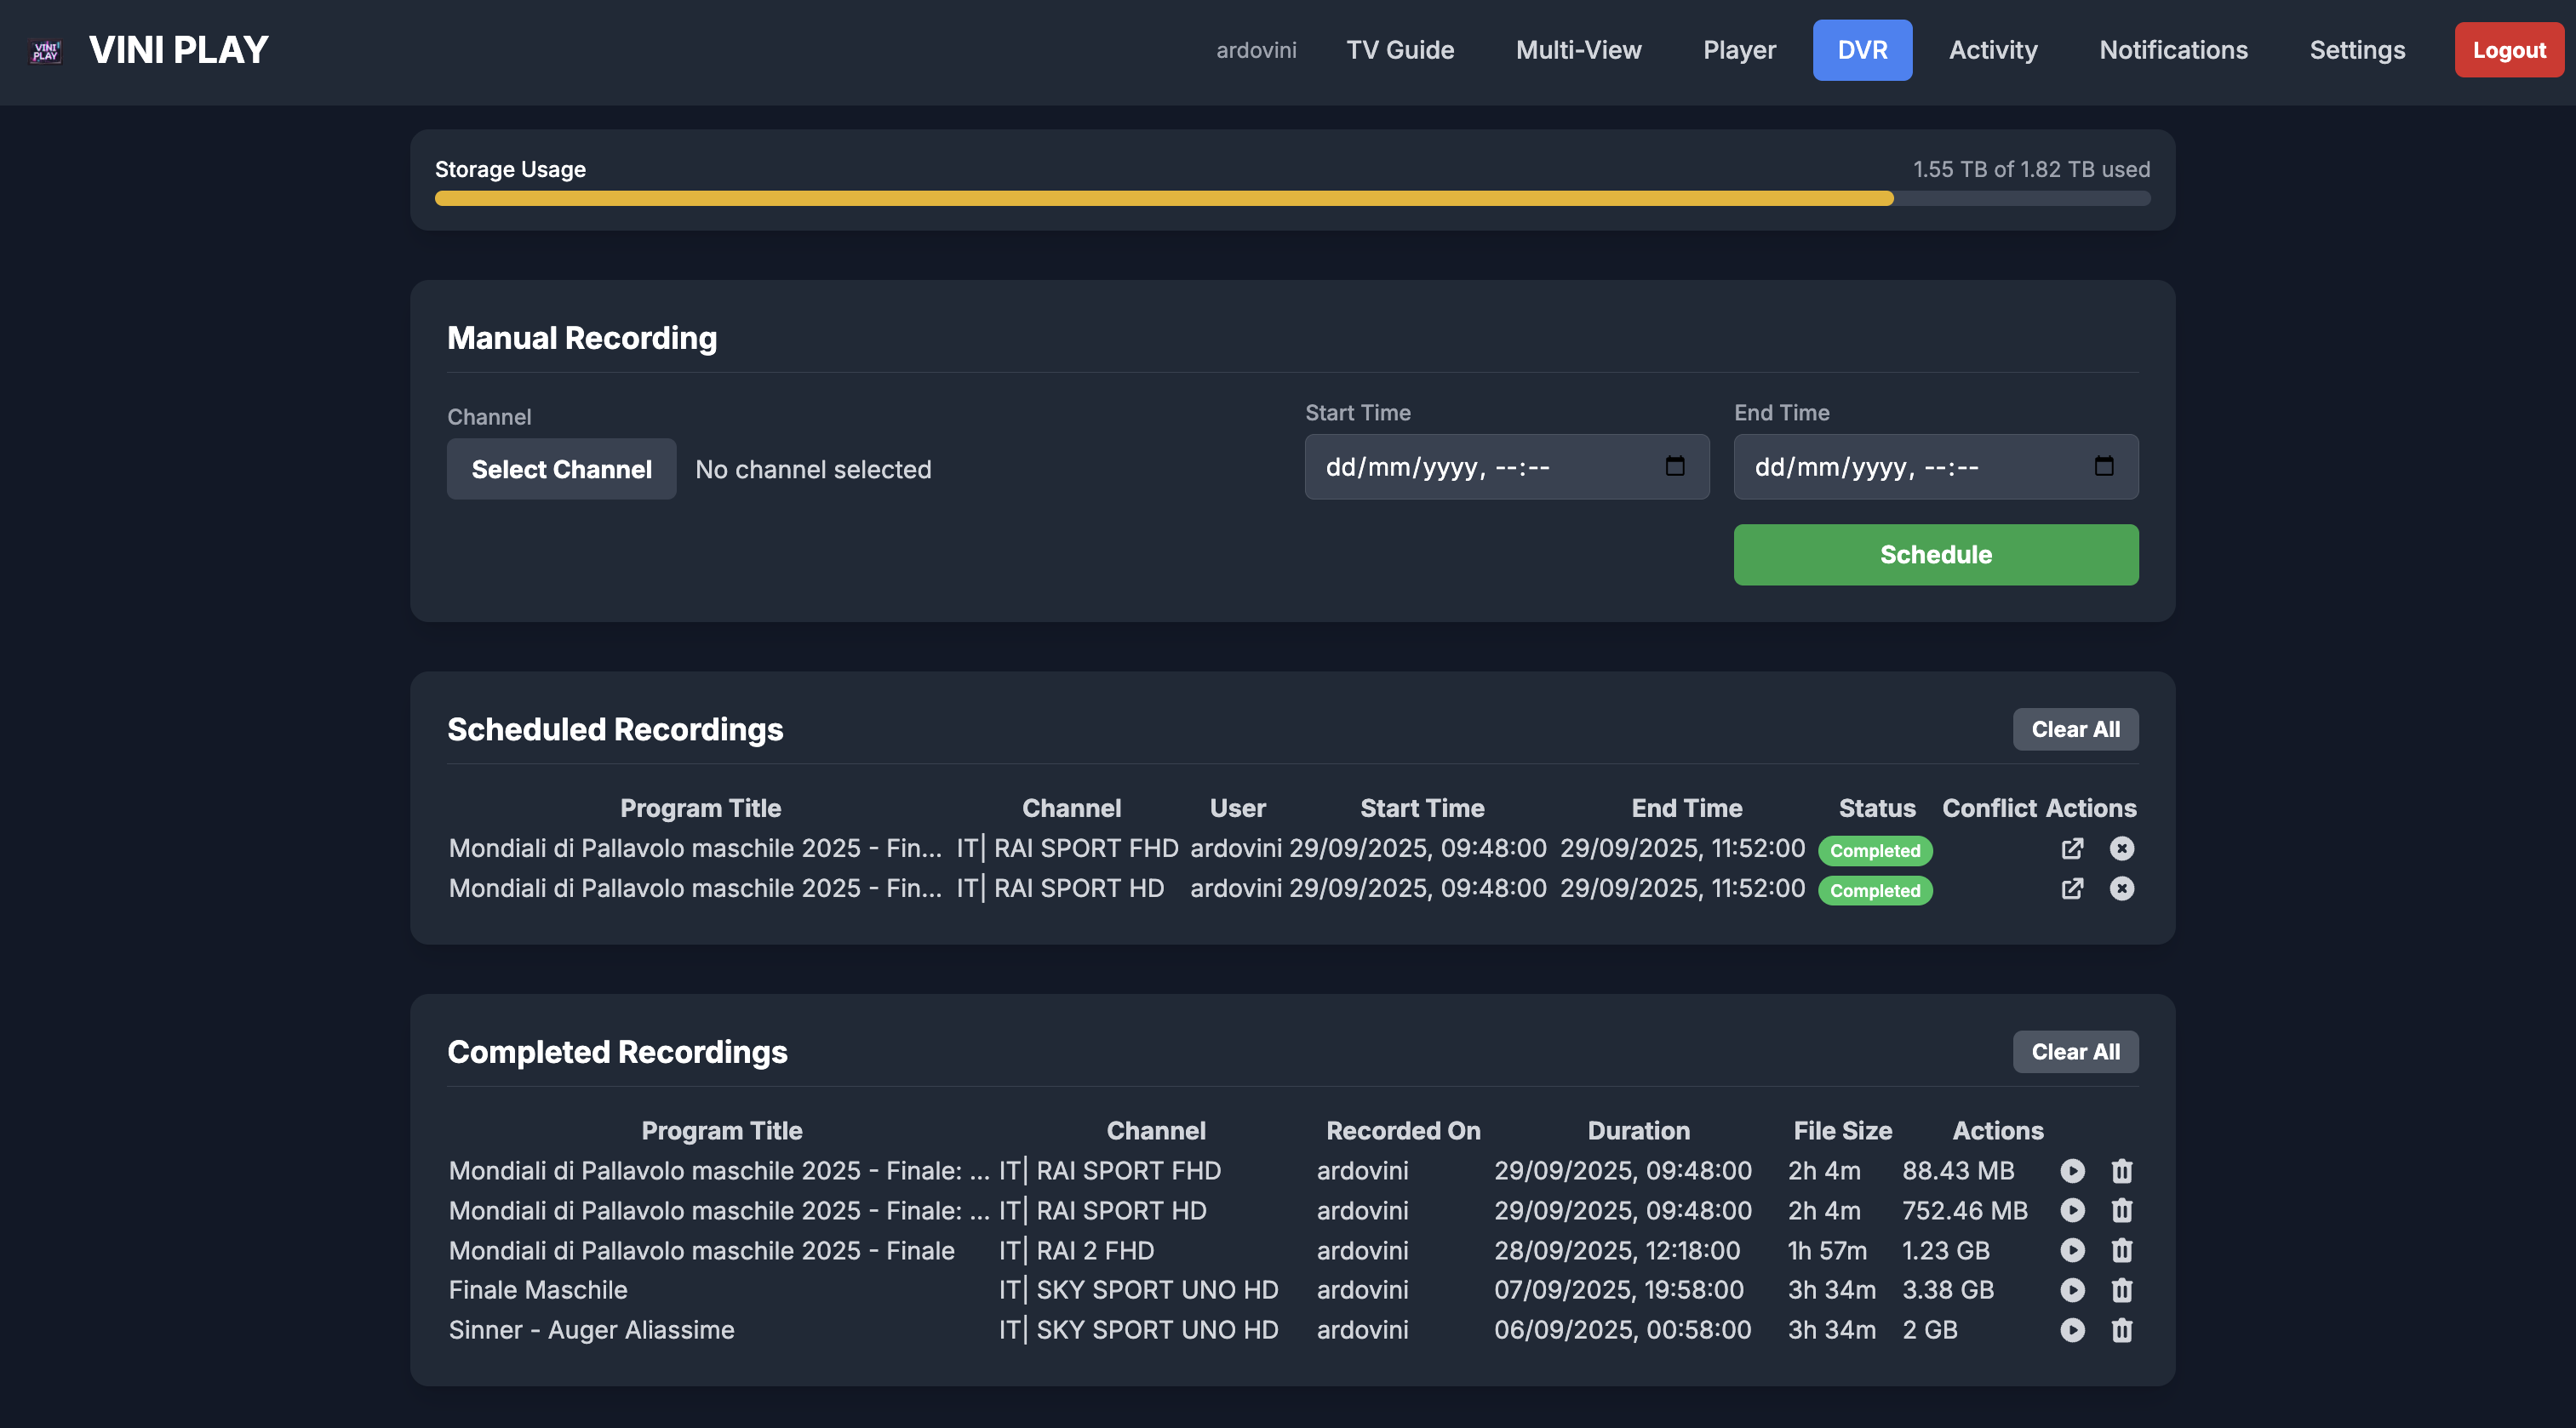Delete the Finale Maschile recording
Screen dimensions: 2576x1428
2121,1290
